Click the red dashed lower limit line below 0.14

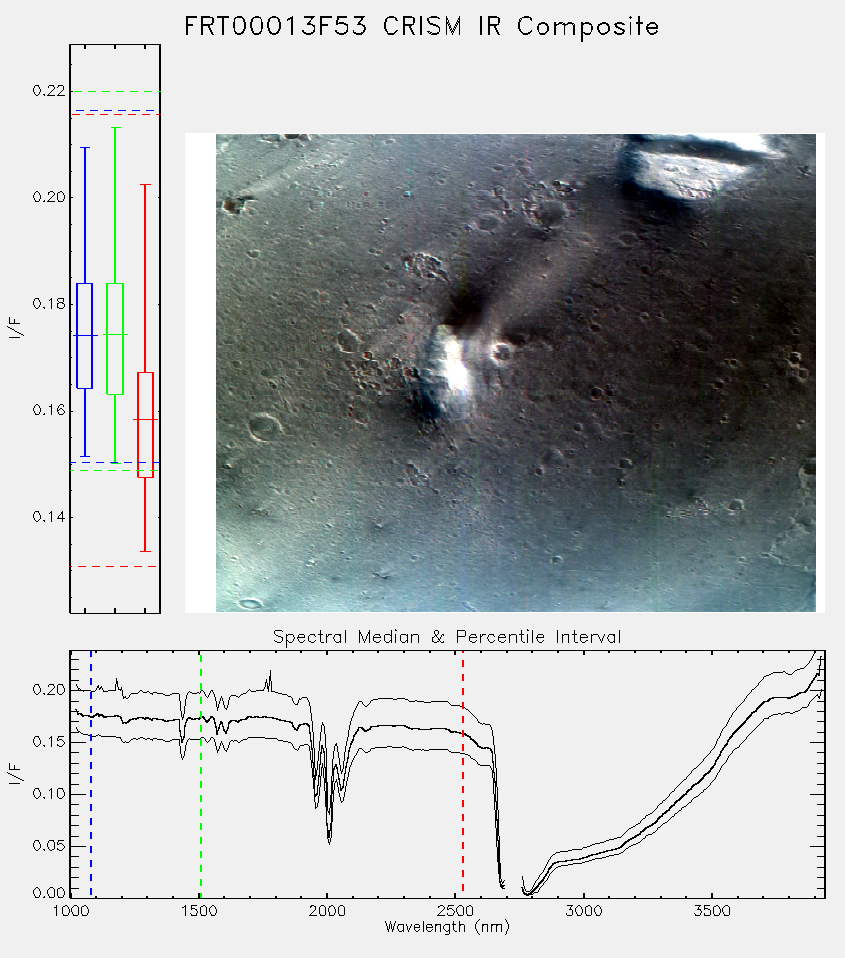[x=114, y=566]
